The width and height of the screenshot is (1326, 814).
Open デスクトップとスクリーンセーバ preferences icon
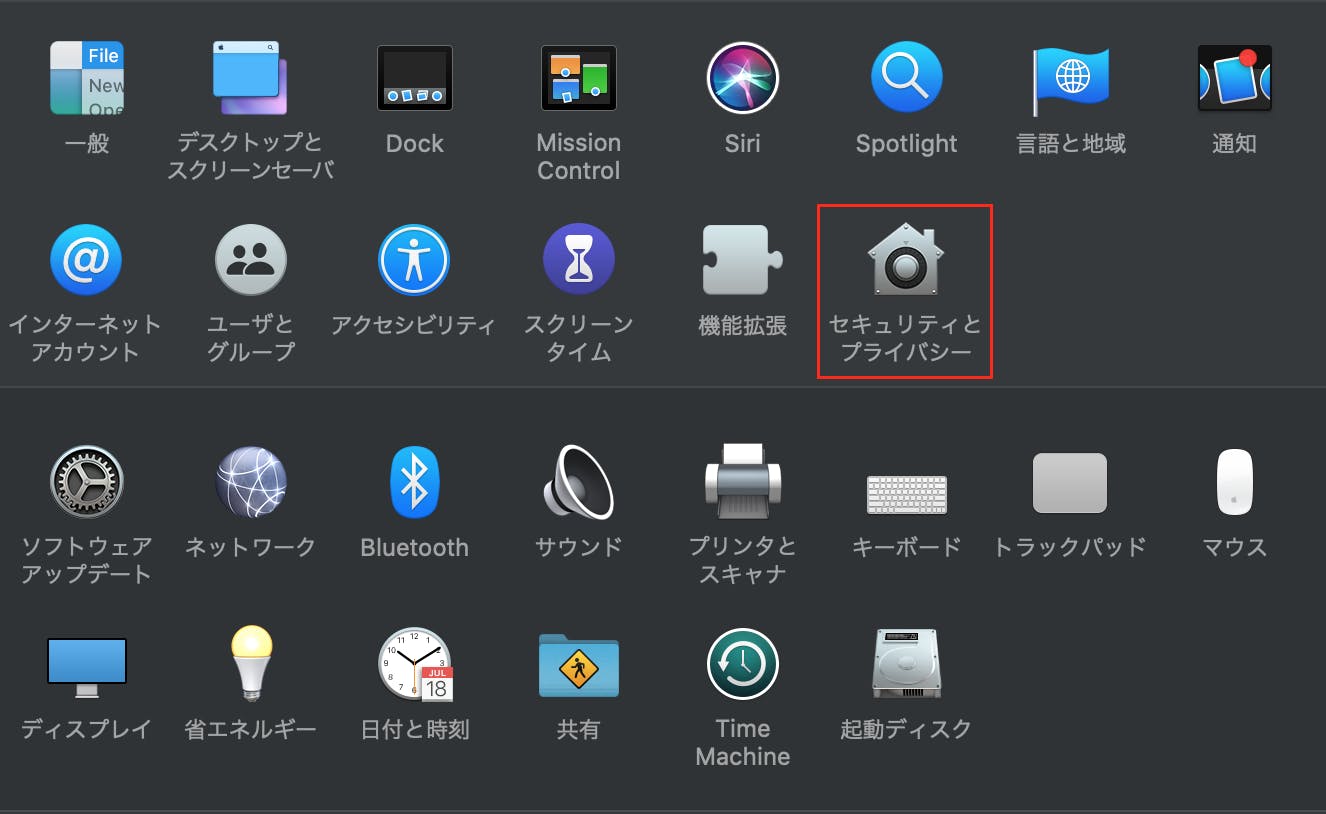tap(250, 78)
